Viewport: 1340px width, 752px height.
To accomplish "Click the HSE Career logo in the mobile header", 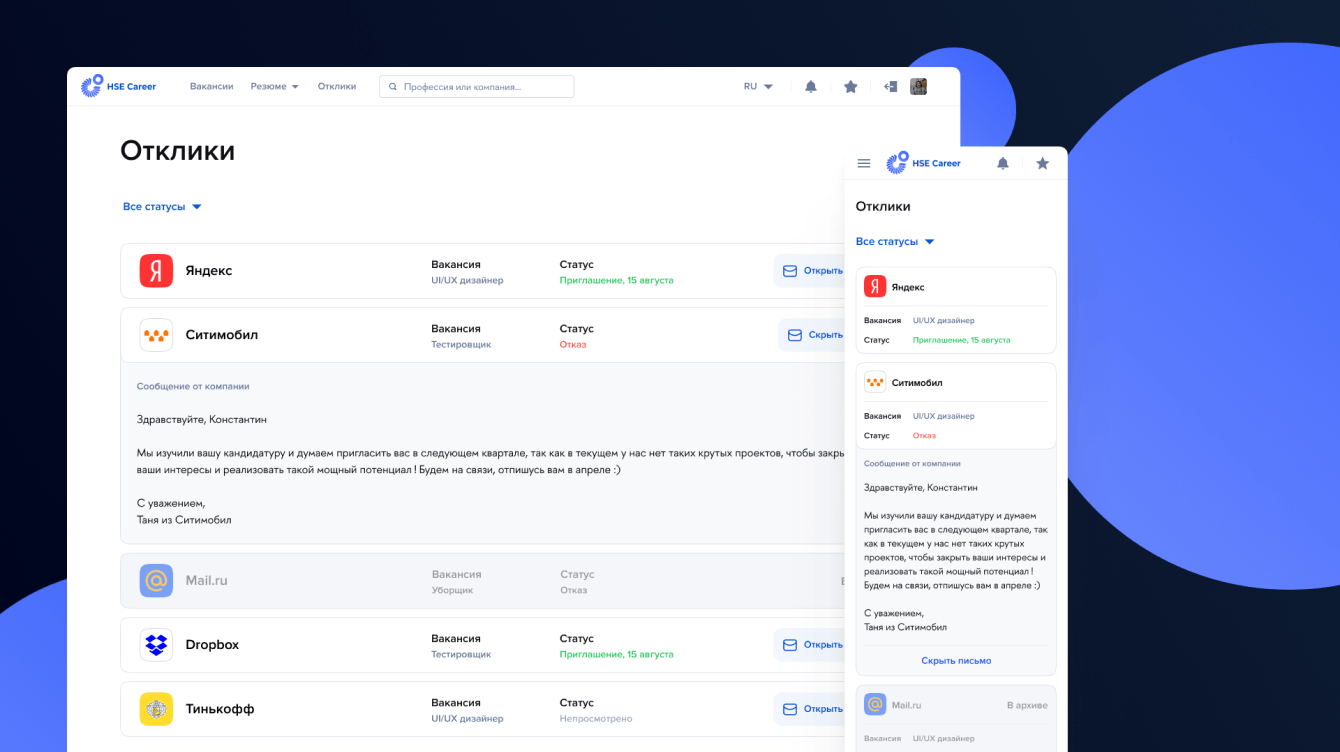I will (923, 163).
